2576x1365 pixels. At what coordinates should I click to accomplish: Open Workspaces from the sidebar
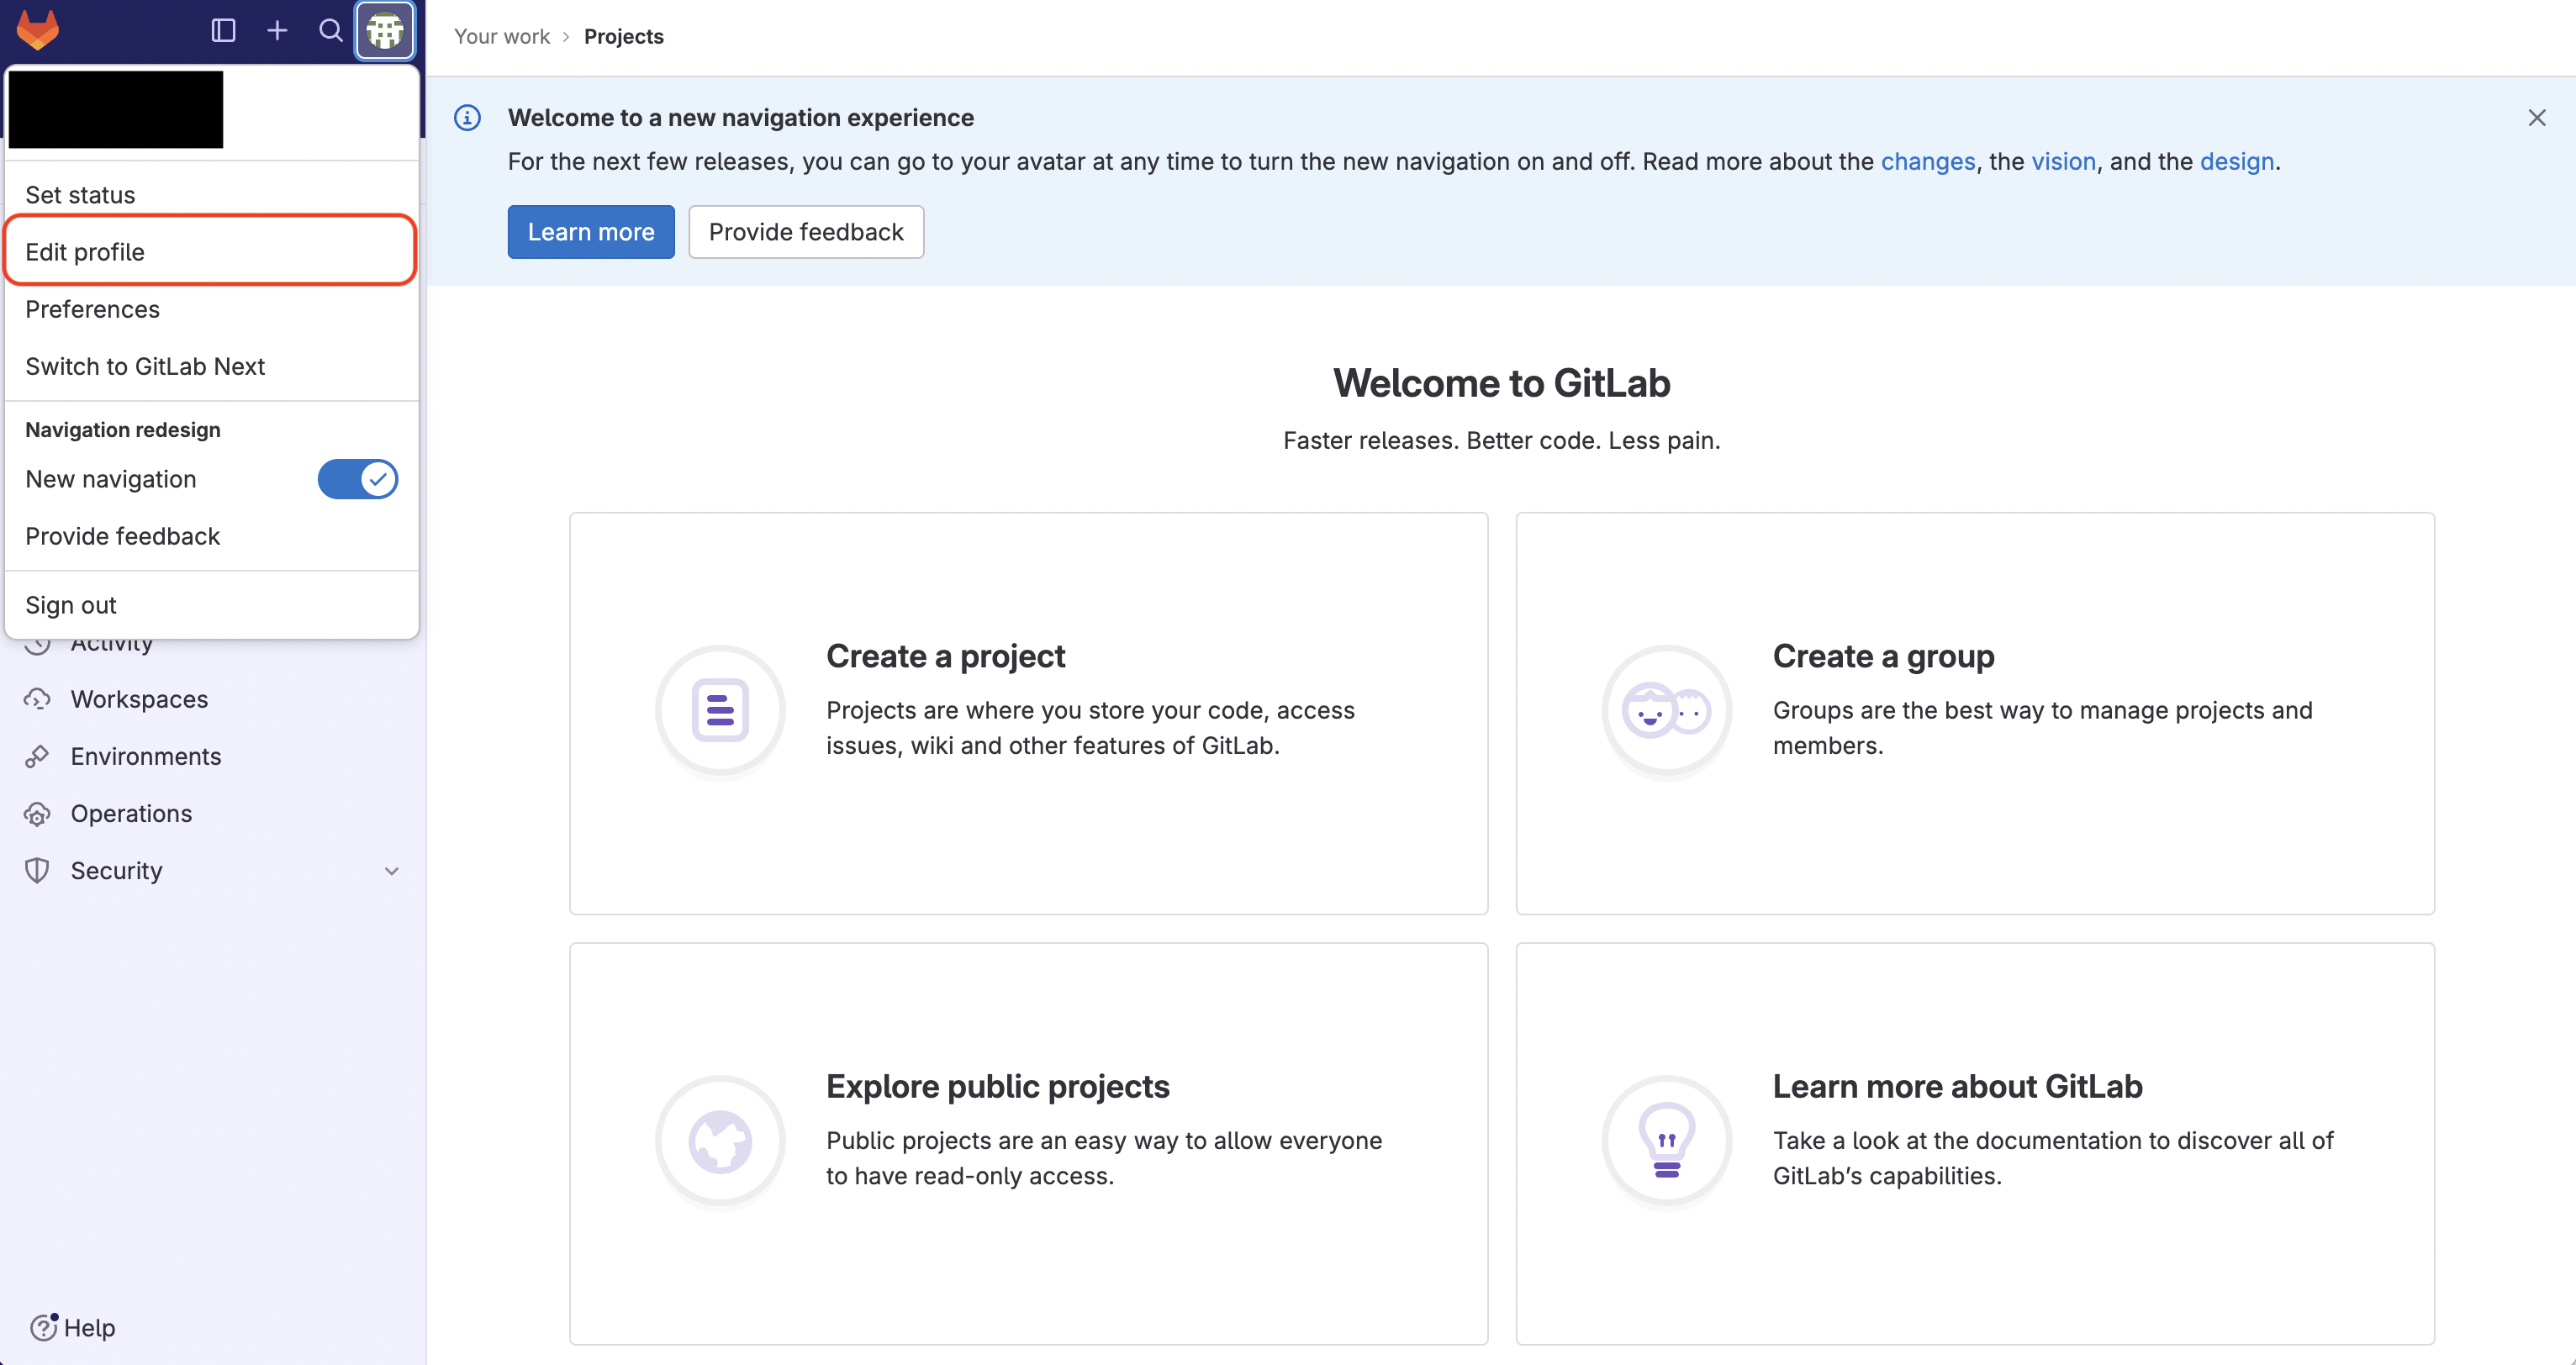click(139, 699)
